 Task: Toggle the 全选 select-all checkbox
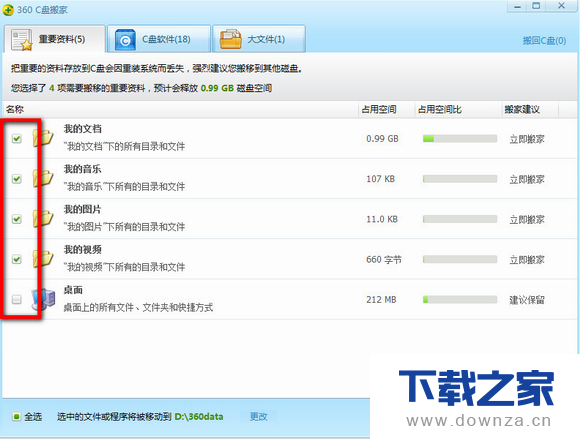[16, 417]
